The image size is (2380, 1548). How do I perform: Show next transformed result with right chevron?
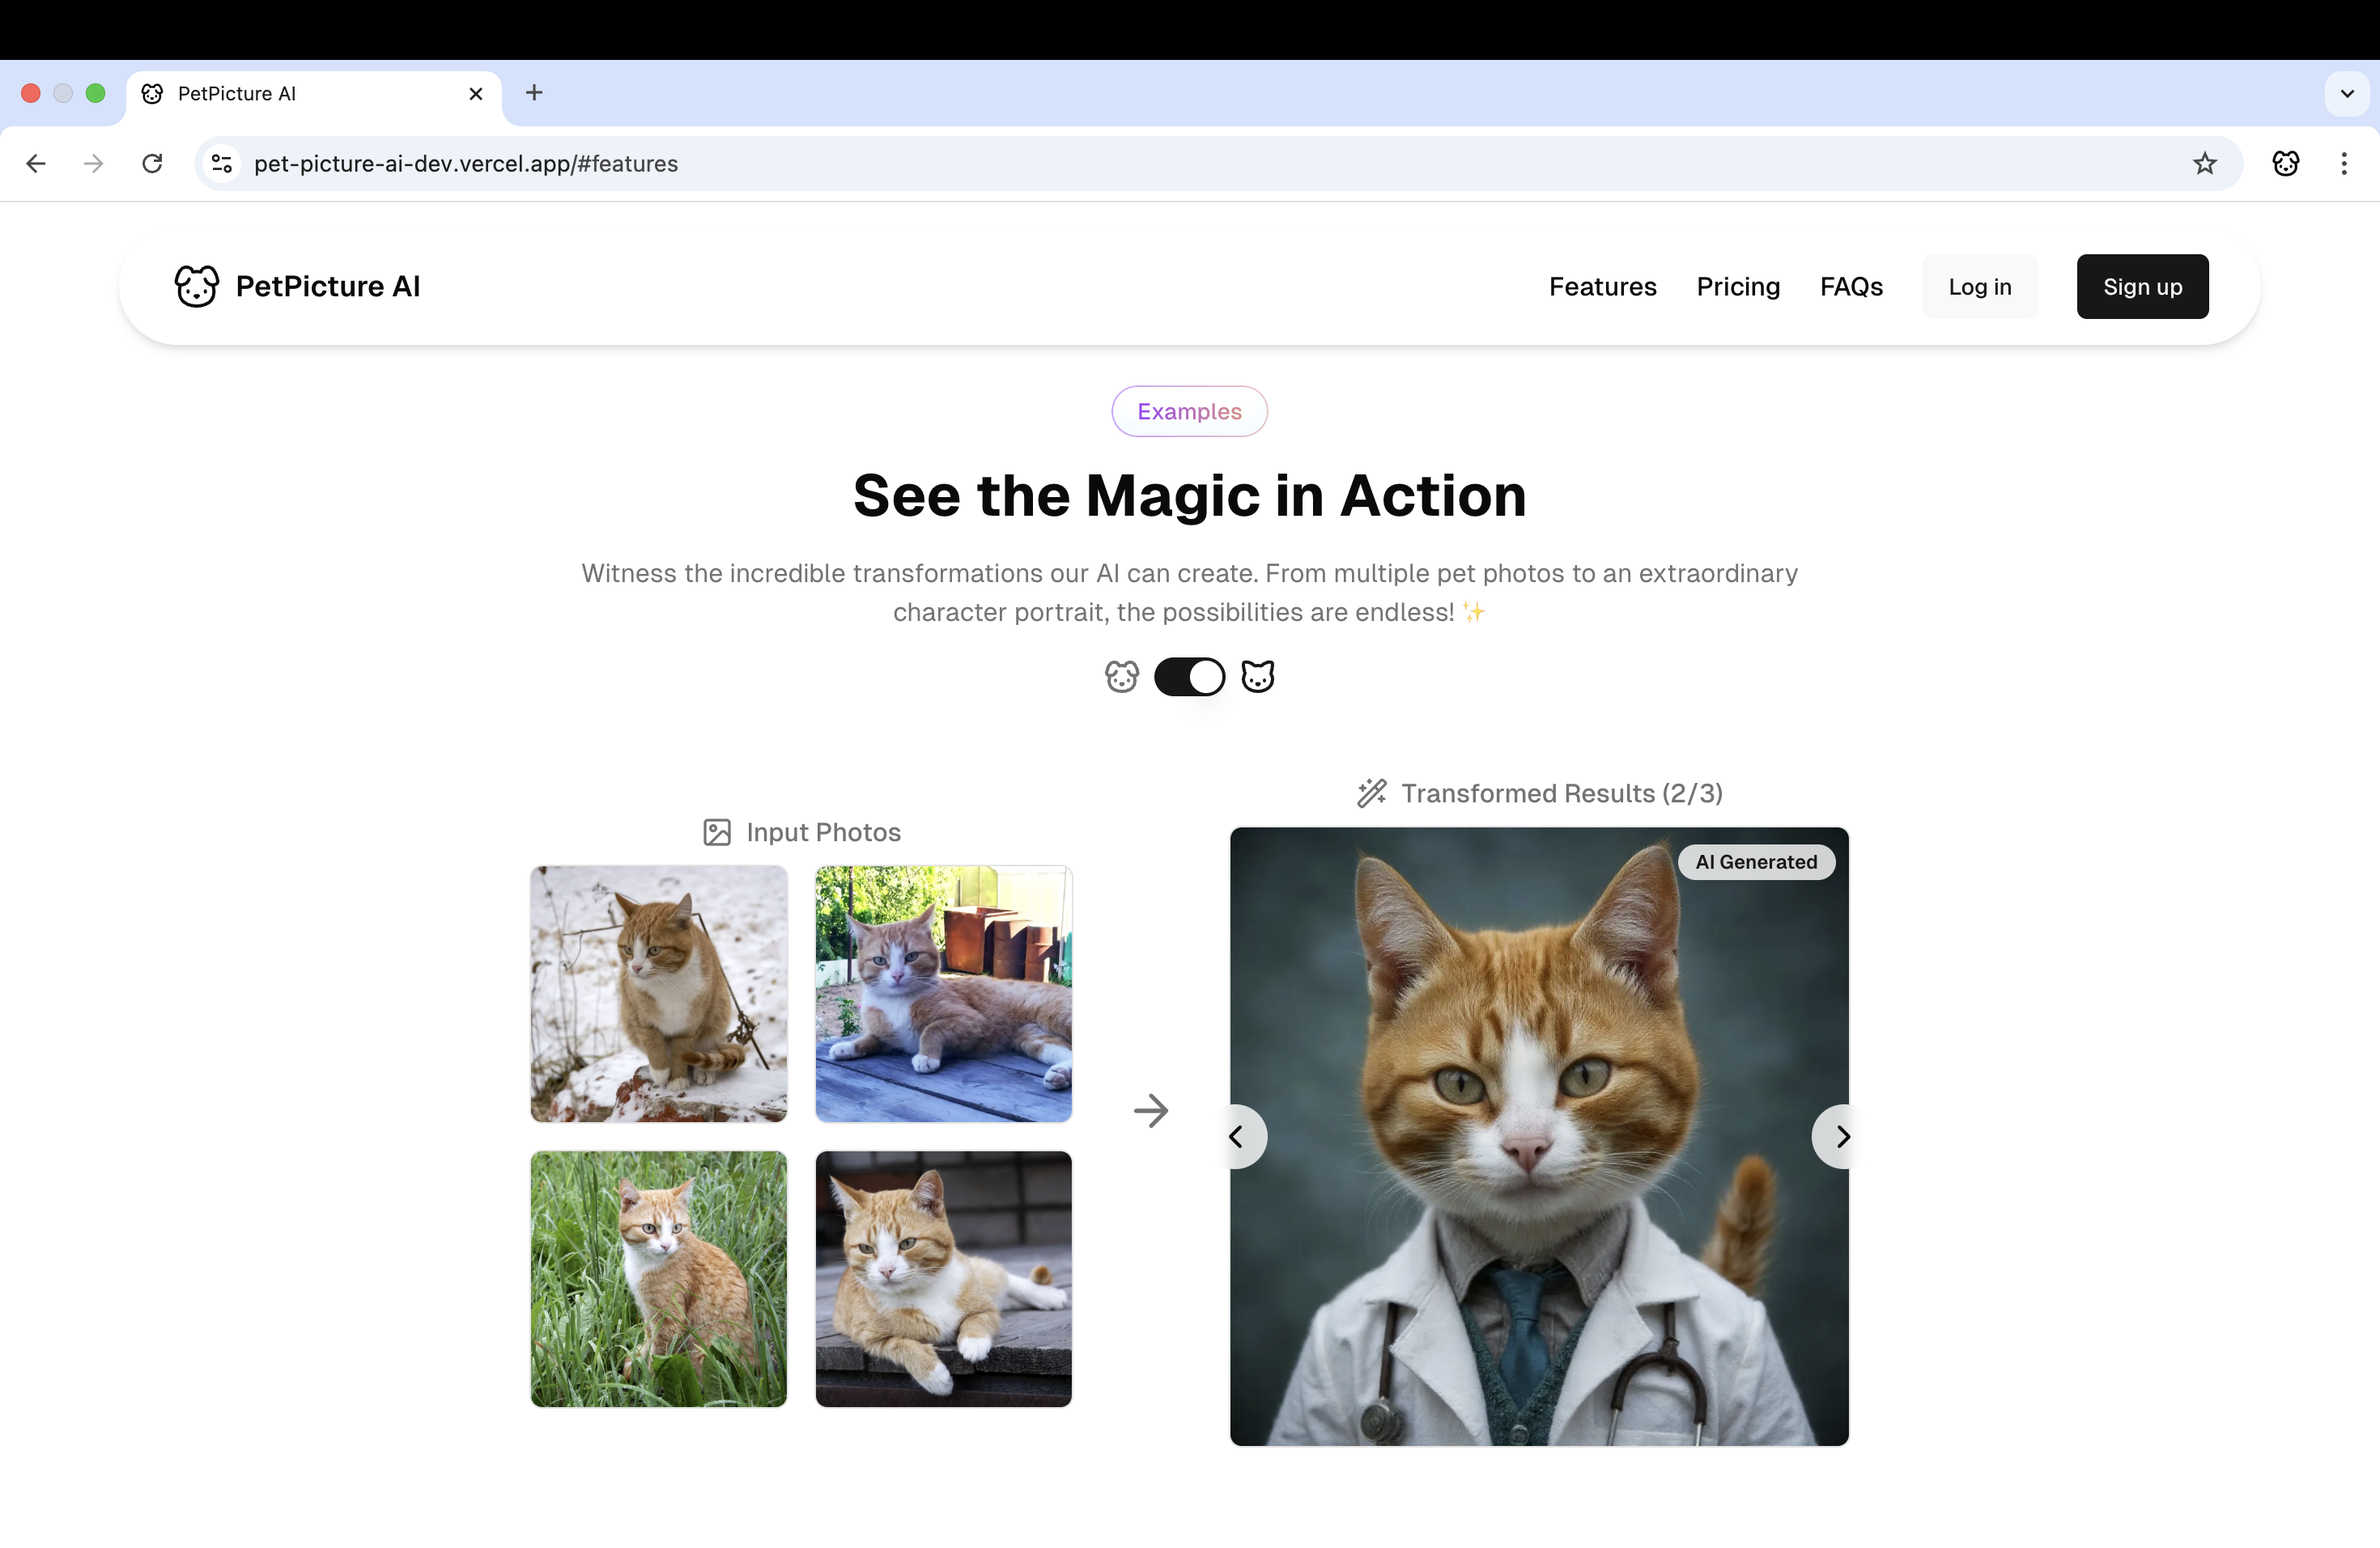[1841, 1137]
